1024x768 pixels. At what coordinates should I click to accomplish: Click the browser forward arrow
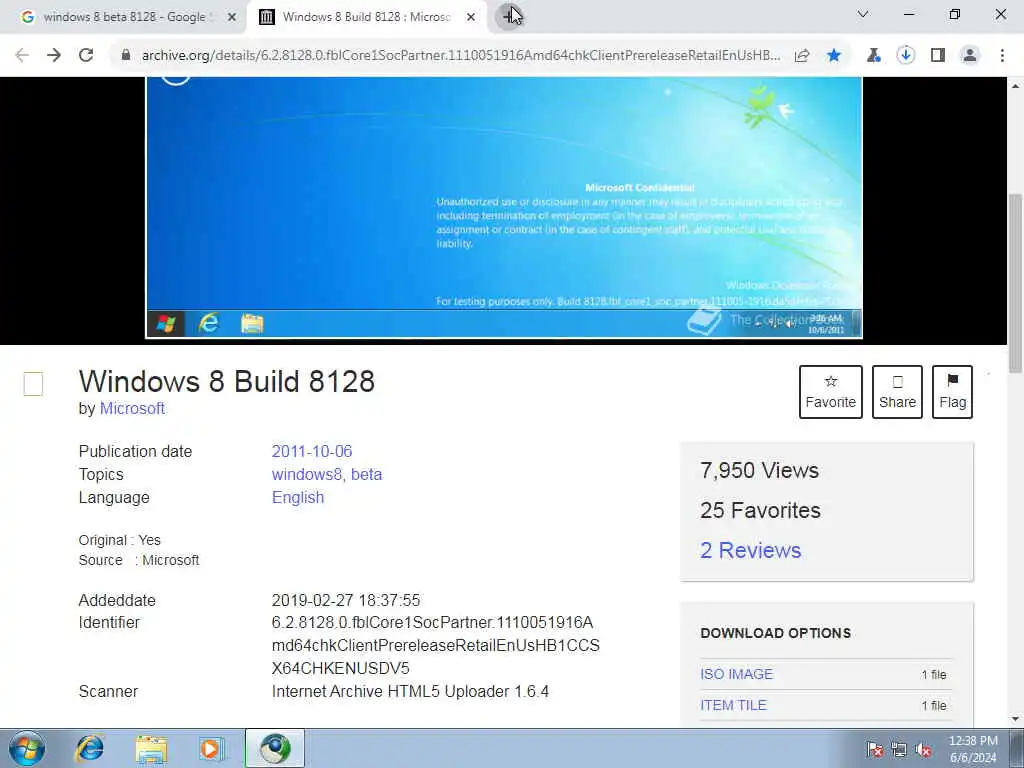point(54,56)
